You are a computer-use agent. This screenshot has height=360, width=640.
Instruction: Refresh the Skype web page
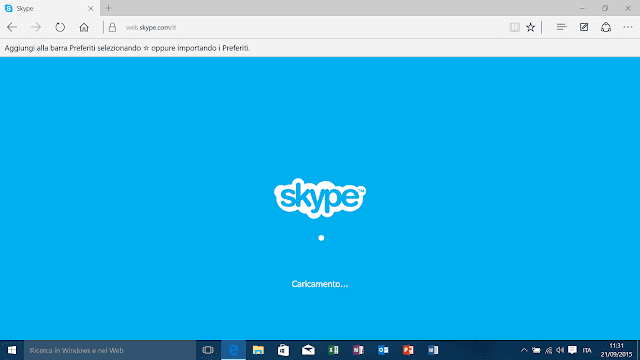click(x=60, y=27)
